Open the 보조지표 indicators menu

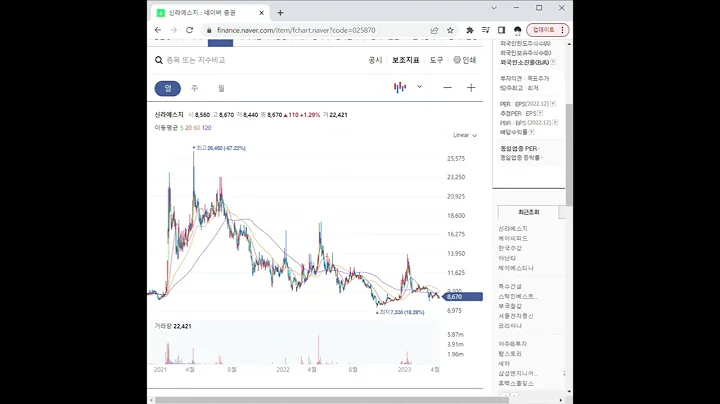click(405, 60)
